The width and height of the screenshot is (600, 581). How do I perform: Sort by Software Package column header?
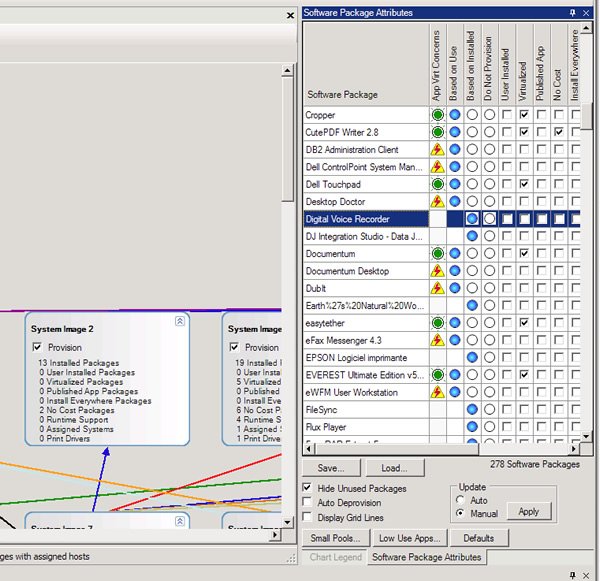tap(366, 64)
